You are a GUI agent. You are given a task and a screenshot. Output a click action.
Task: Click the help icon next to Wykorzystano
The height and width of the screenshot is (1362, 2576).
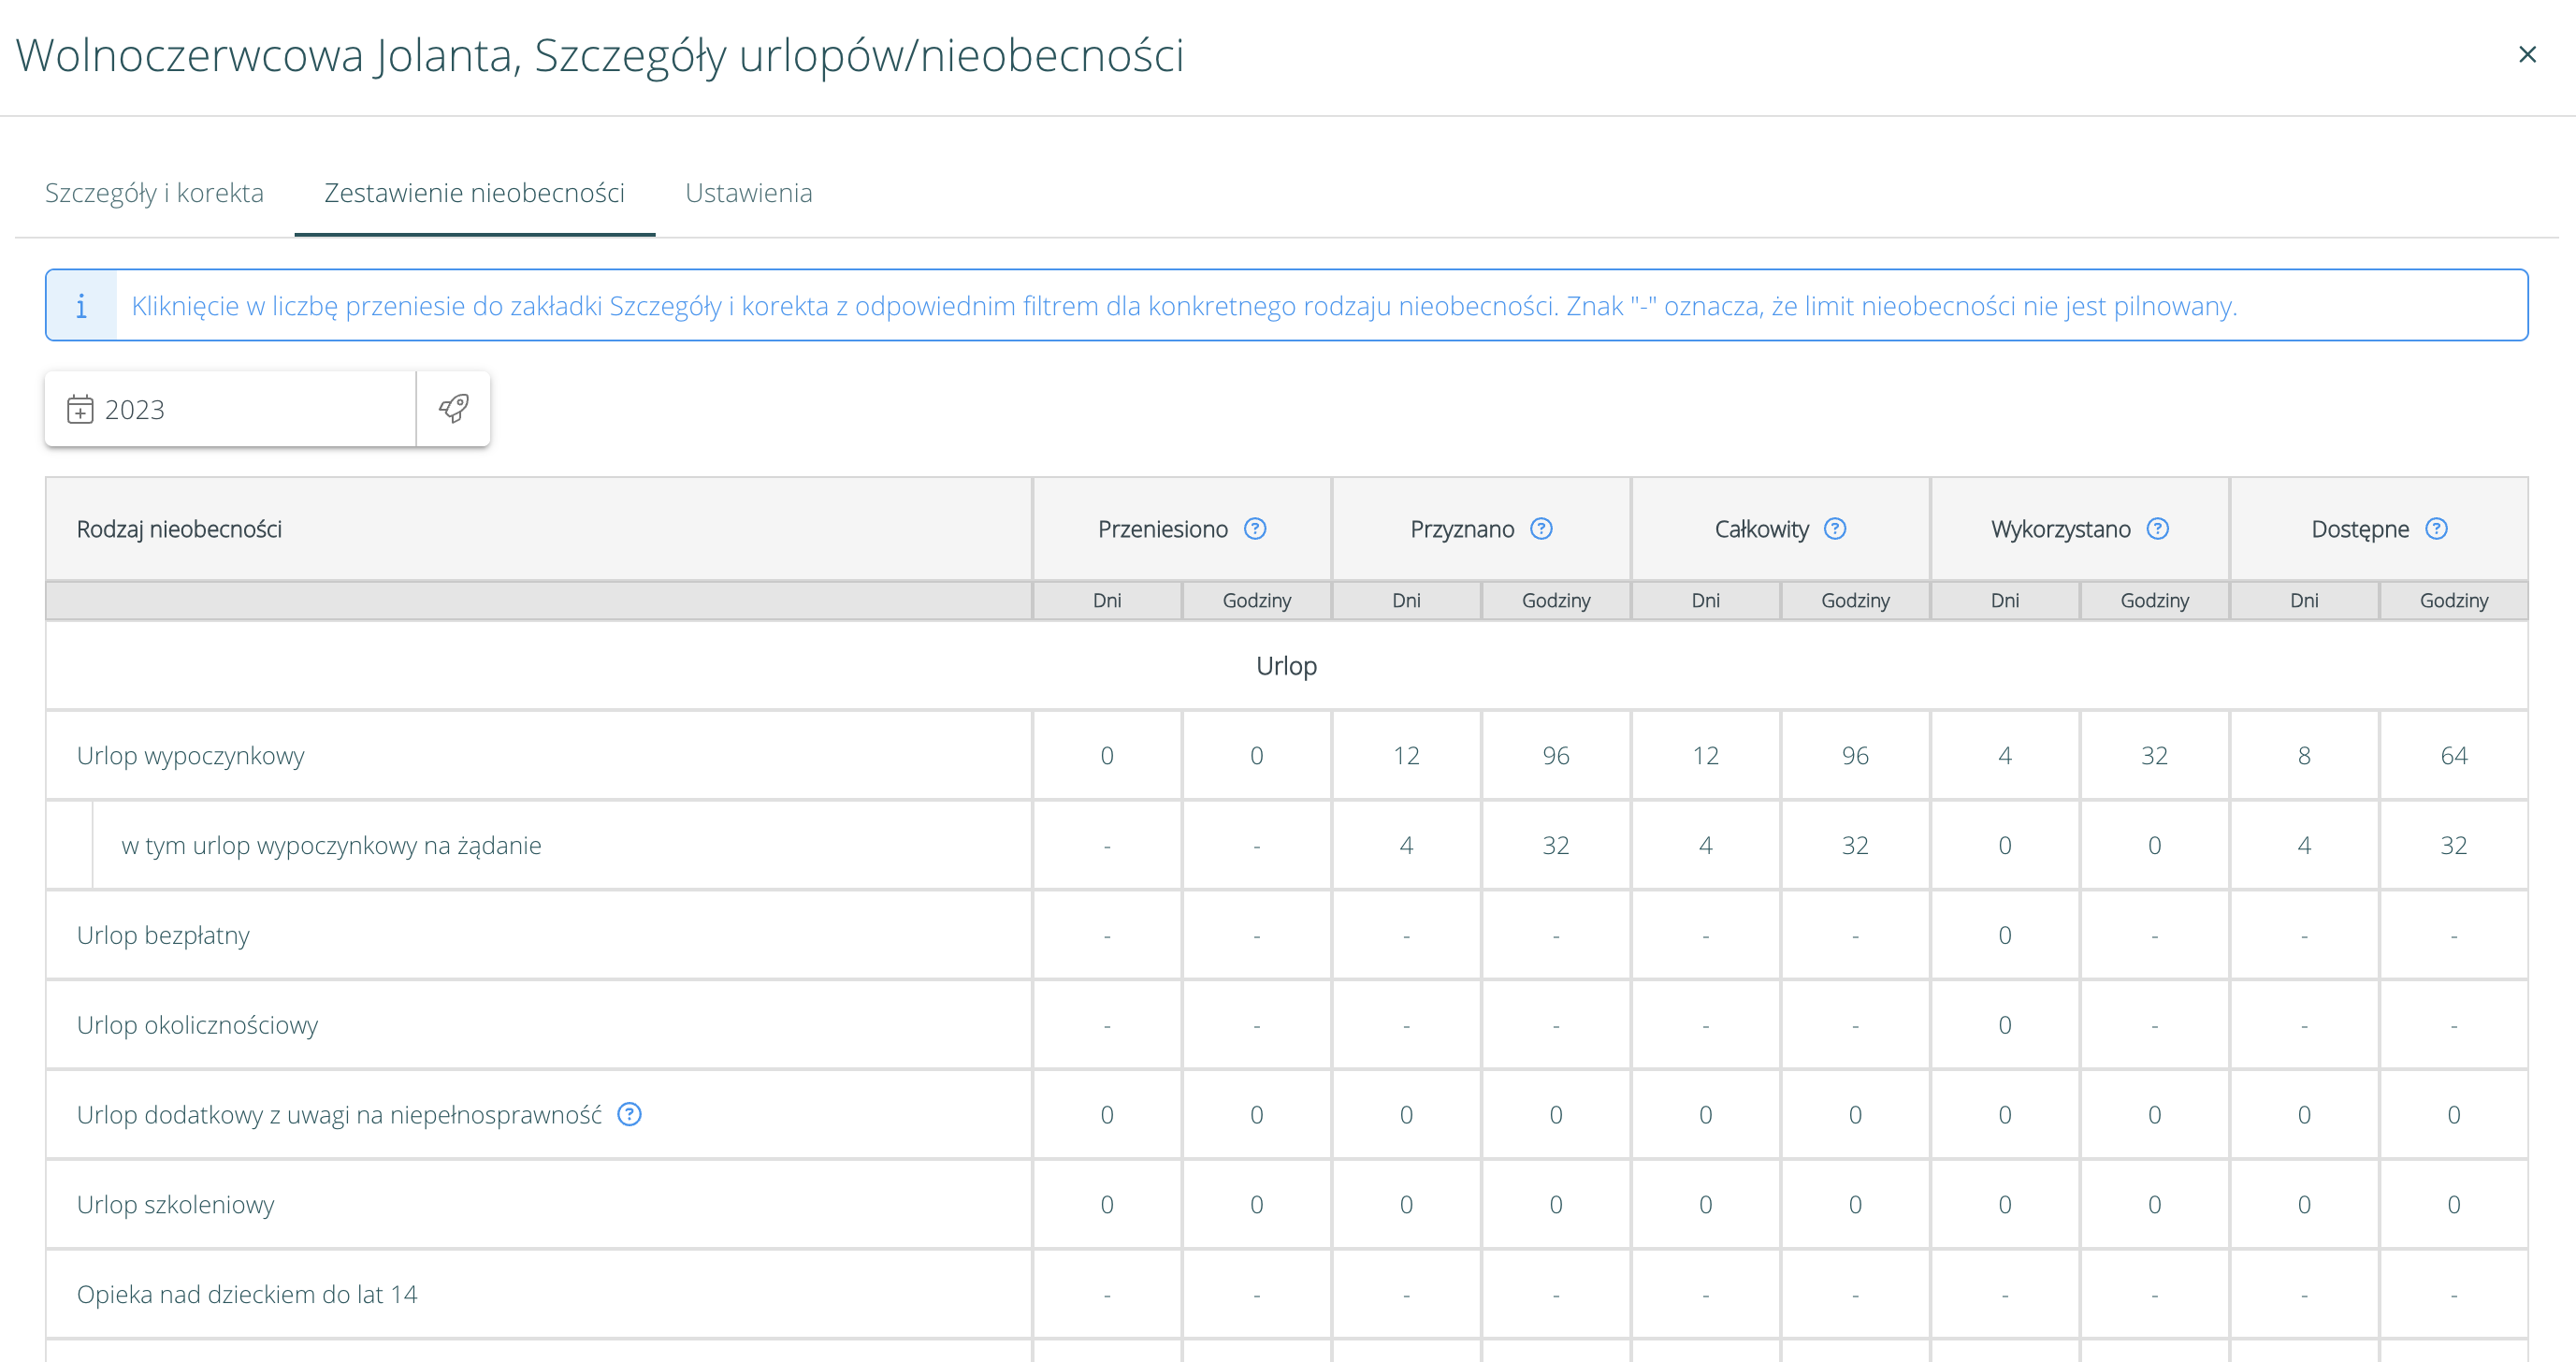click(2158, 529)
